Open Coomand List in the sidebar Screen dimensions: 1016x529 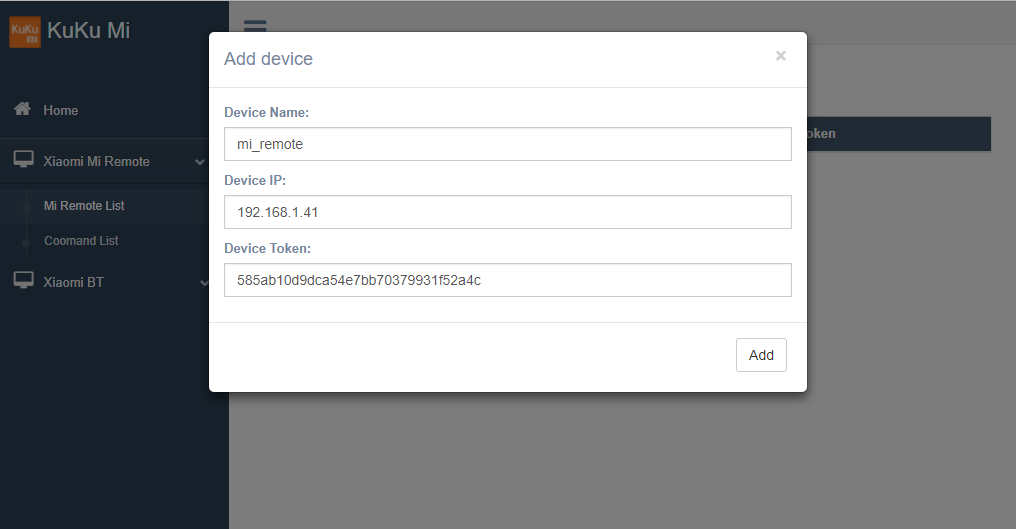coord(81,241)
